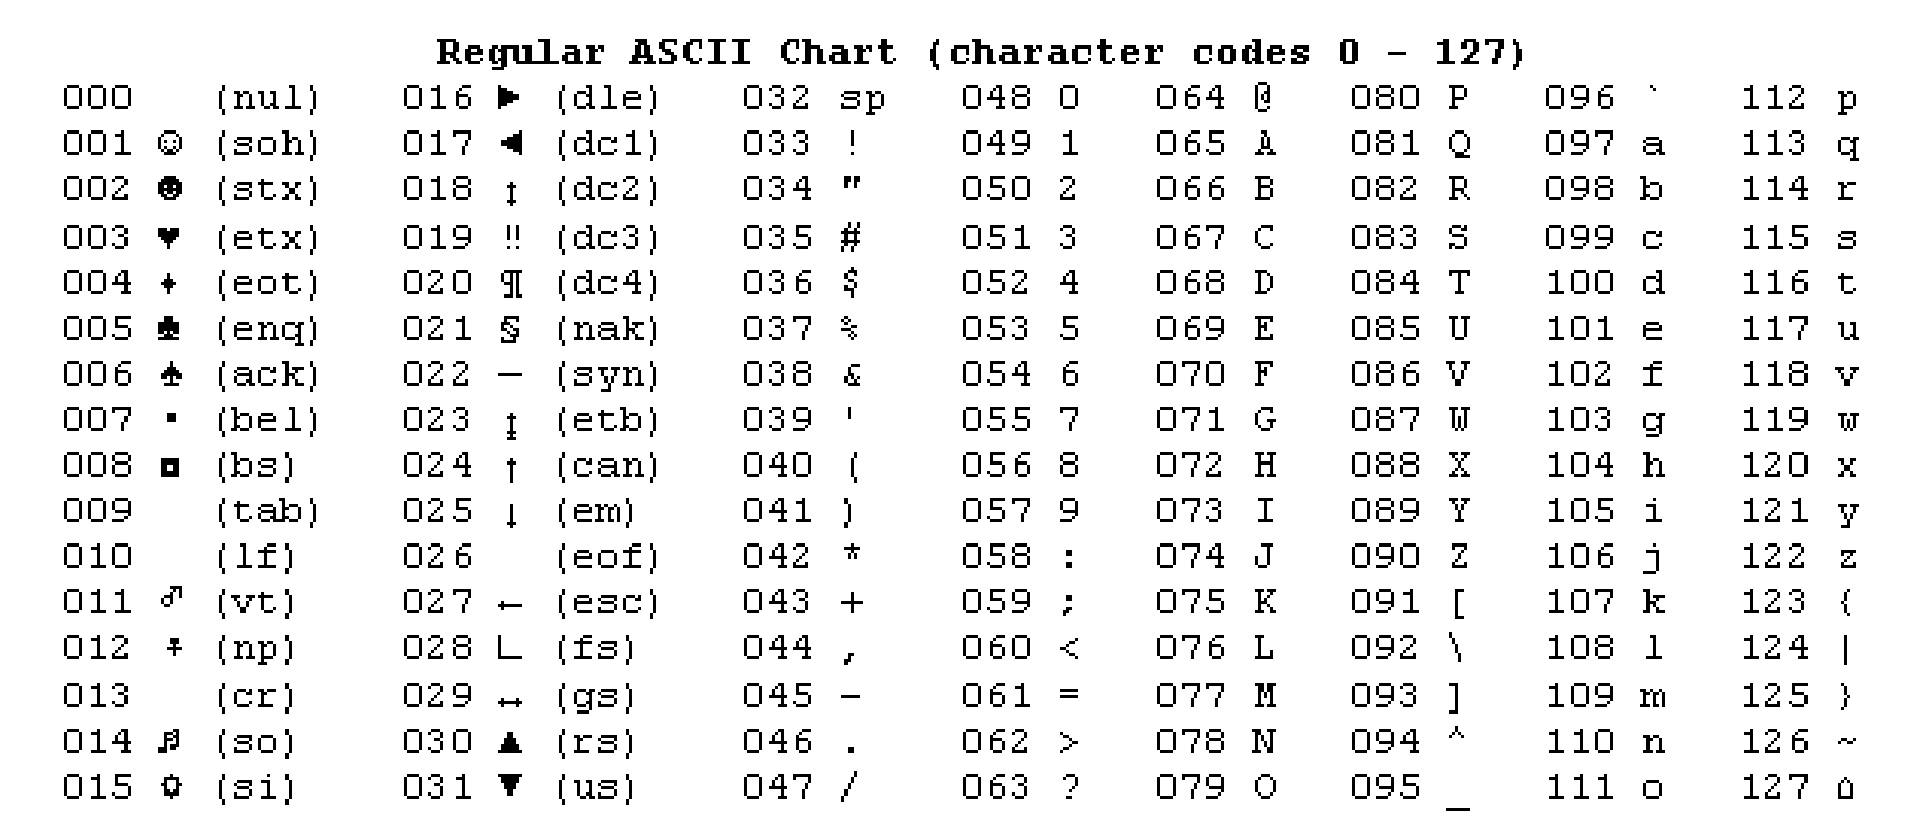Click the @ character at code 064

coord(1264,97)
